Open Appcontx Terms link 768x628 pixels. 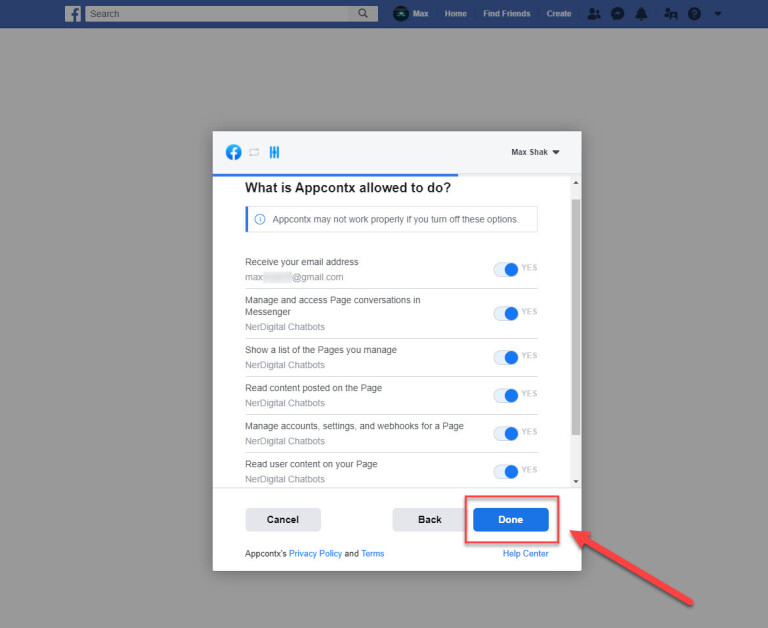[373, 554]
